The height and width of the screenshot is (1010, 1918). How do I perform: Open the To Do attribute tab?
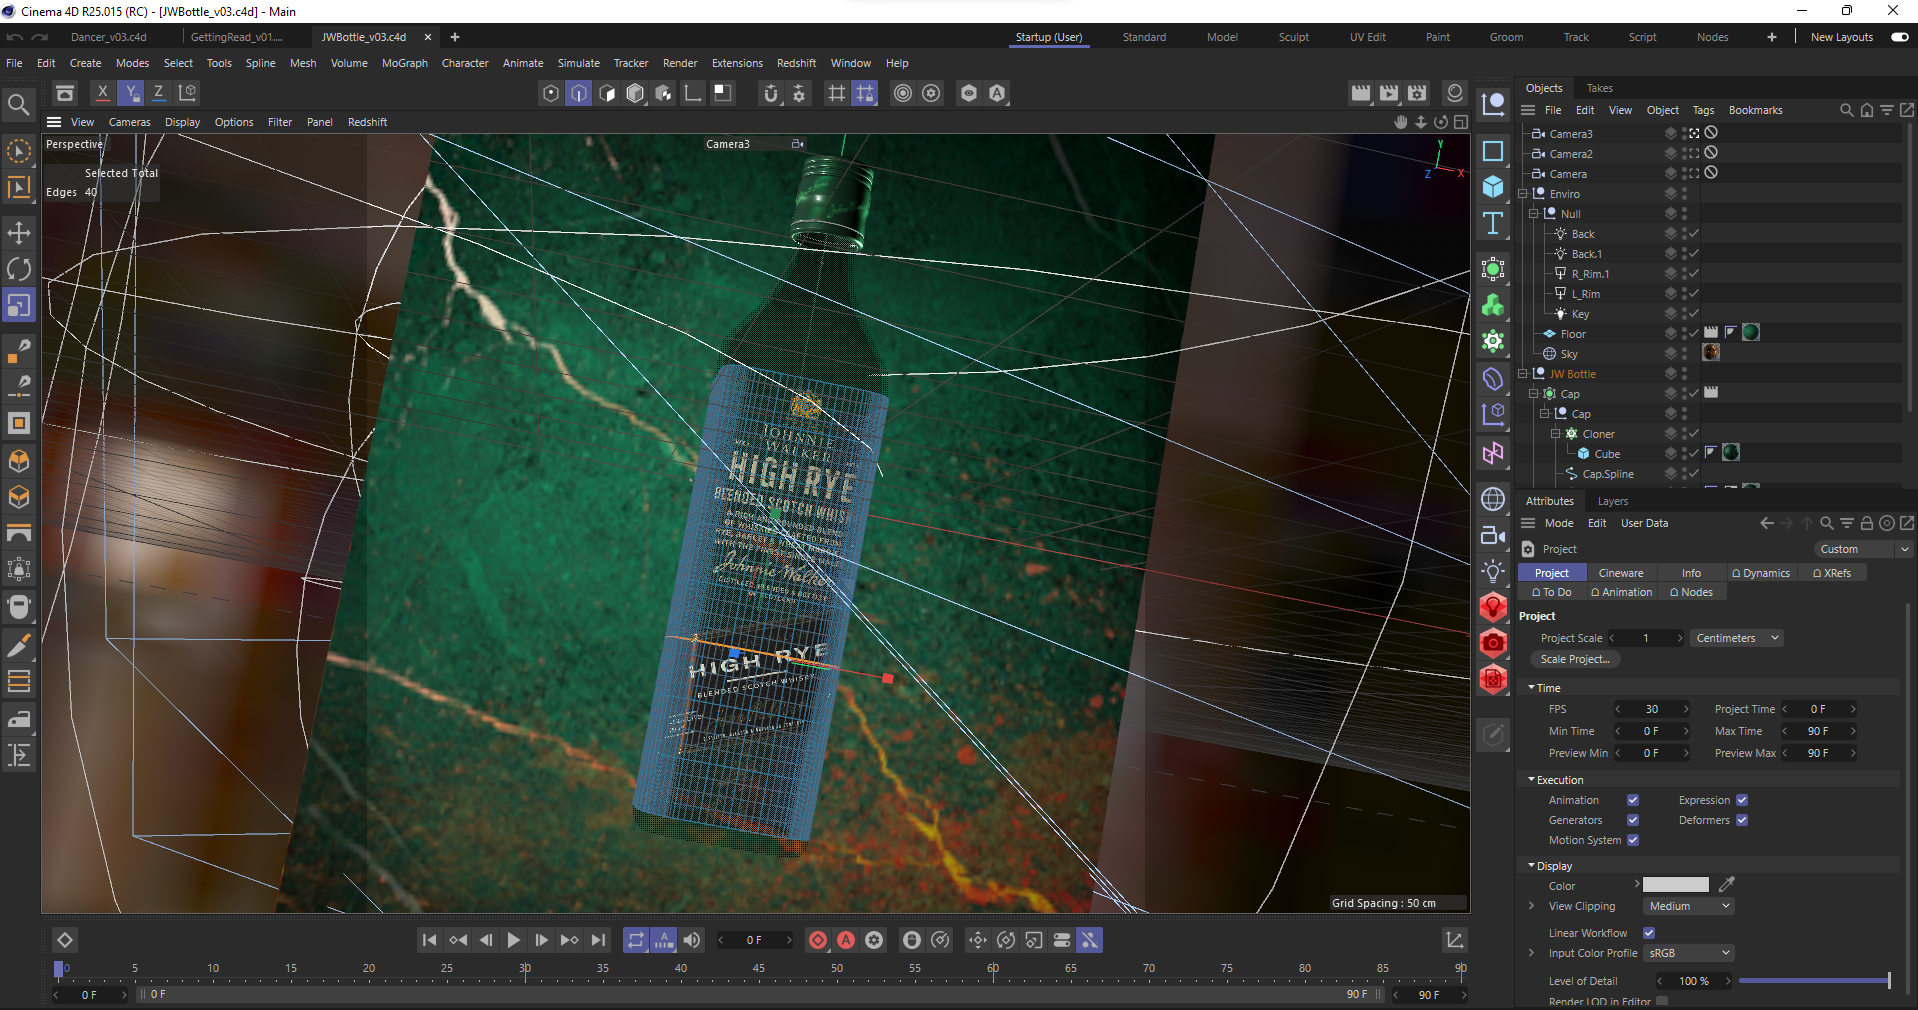point(1552,592)
